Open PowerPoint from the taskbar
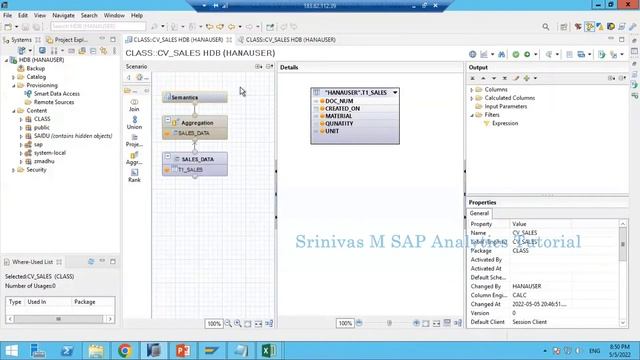640x360 pixels. tap(183, 351)
